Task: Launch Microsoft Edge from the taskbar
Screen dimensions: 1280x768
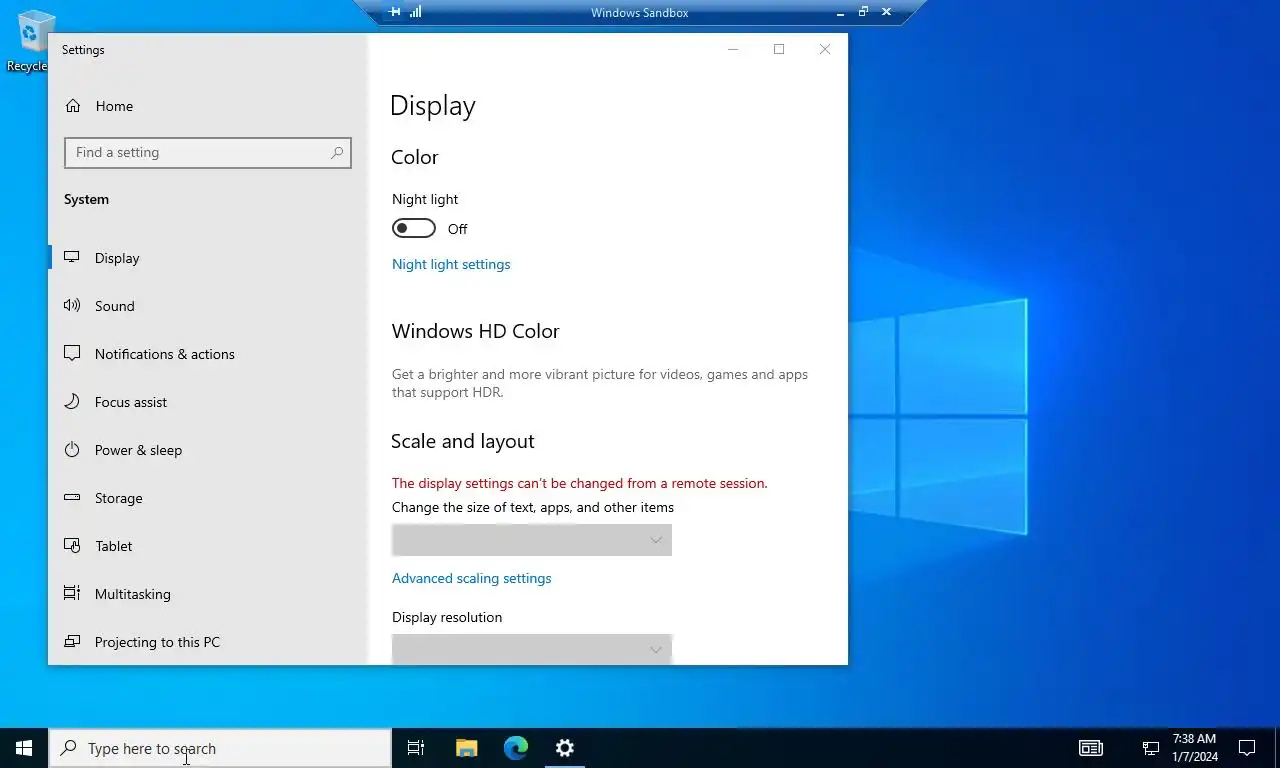Action: coord(515,748)
